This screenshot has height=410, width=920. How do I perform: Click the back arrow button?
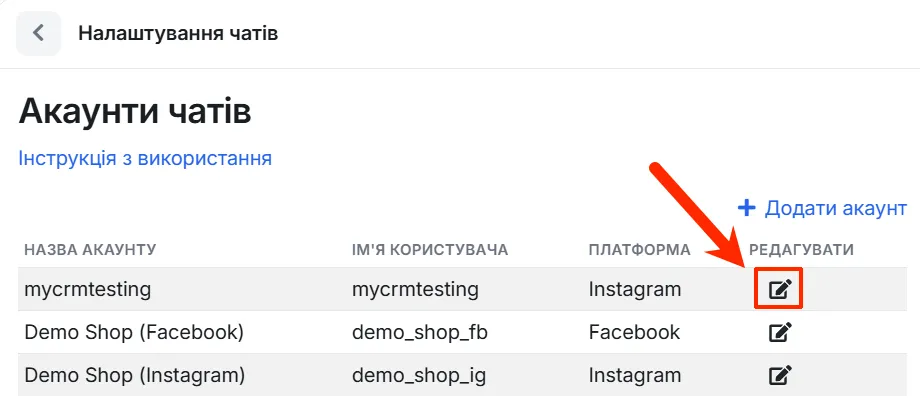tap(39, 33)
